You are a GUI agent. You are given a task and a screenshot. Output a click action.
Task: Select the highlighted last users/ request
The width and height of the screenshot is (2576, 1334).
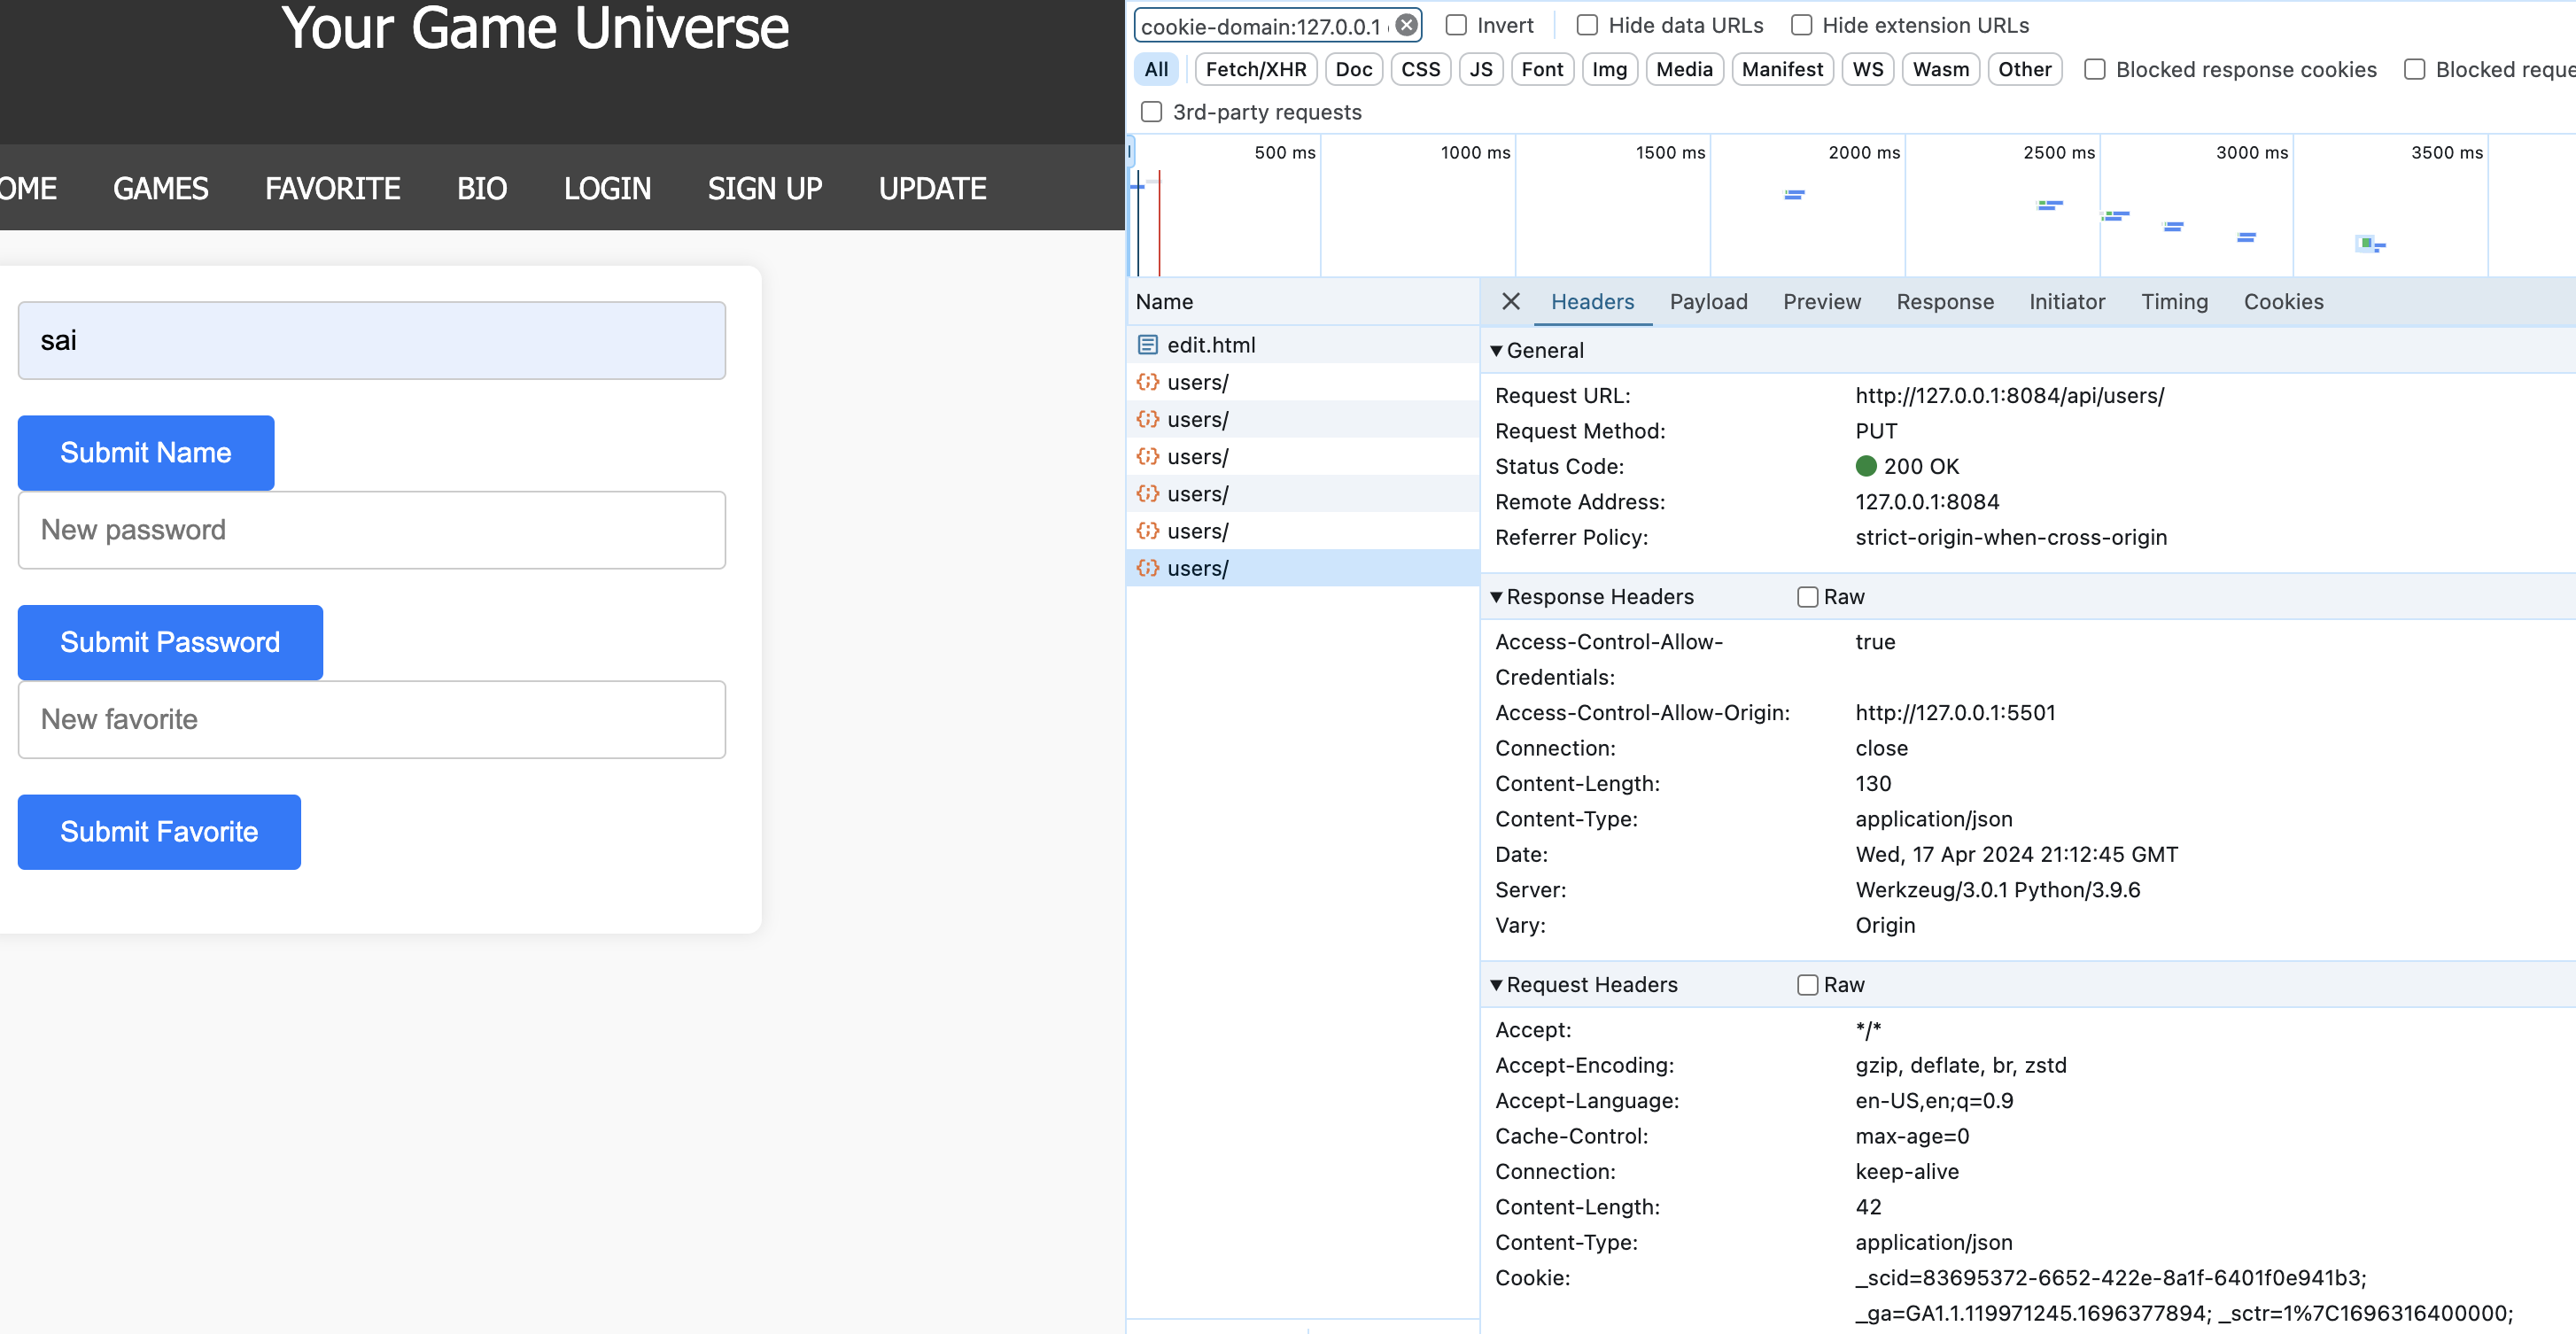[1303, 568]
